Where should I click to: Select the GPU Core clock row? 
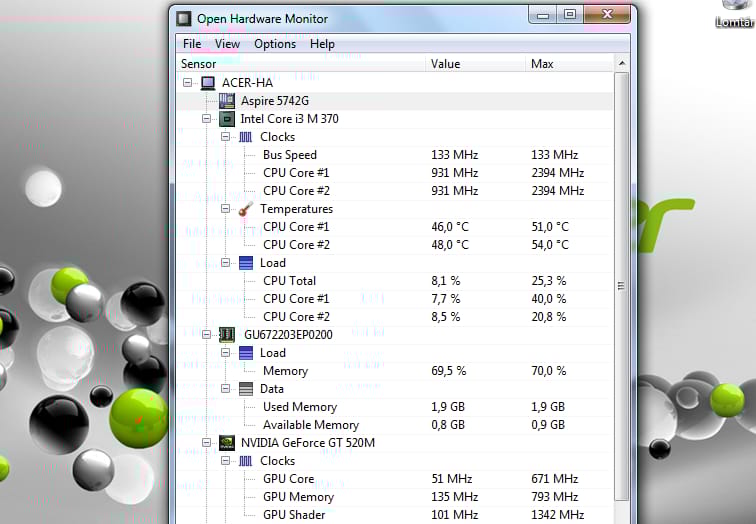(x=395, y=479)
